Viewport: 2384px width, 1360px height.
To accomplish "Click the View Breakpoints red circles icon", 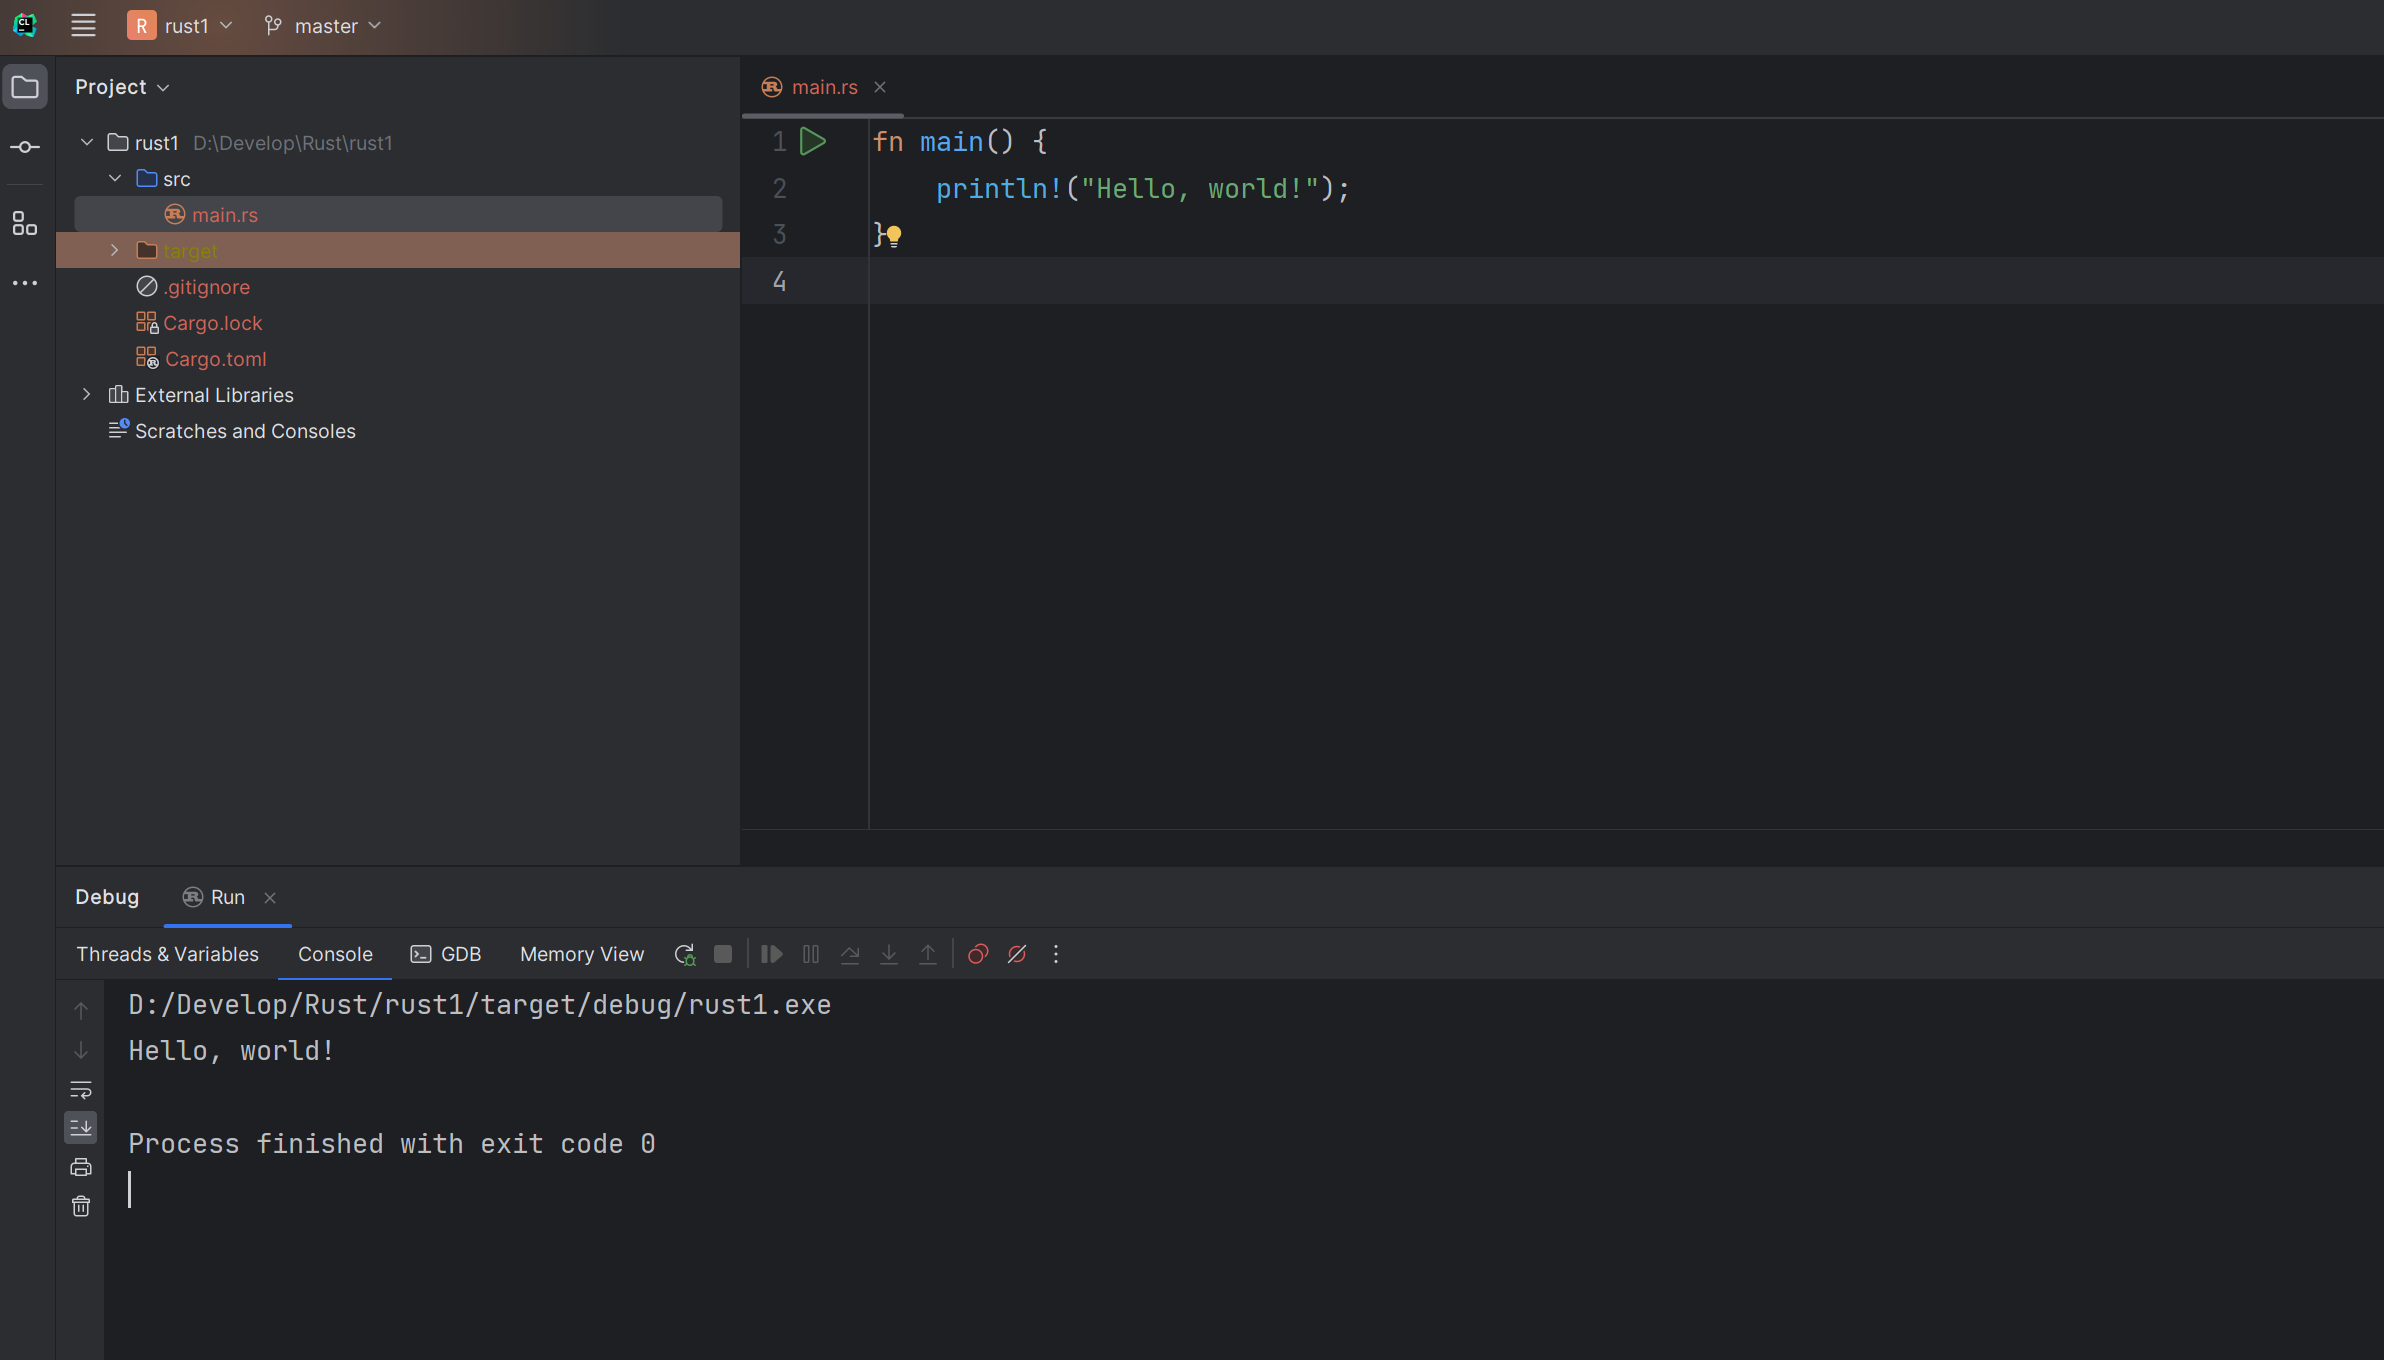I will [x=978, y=954].
